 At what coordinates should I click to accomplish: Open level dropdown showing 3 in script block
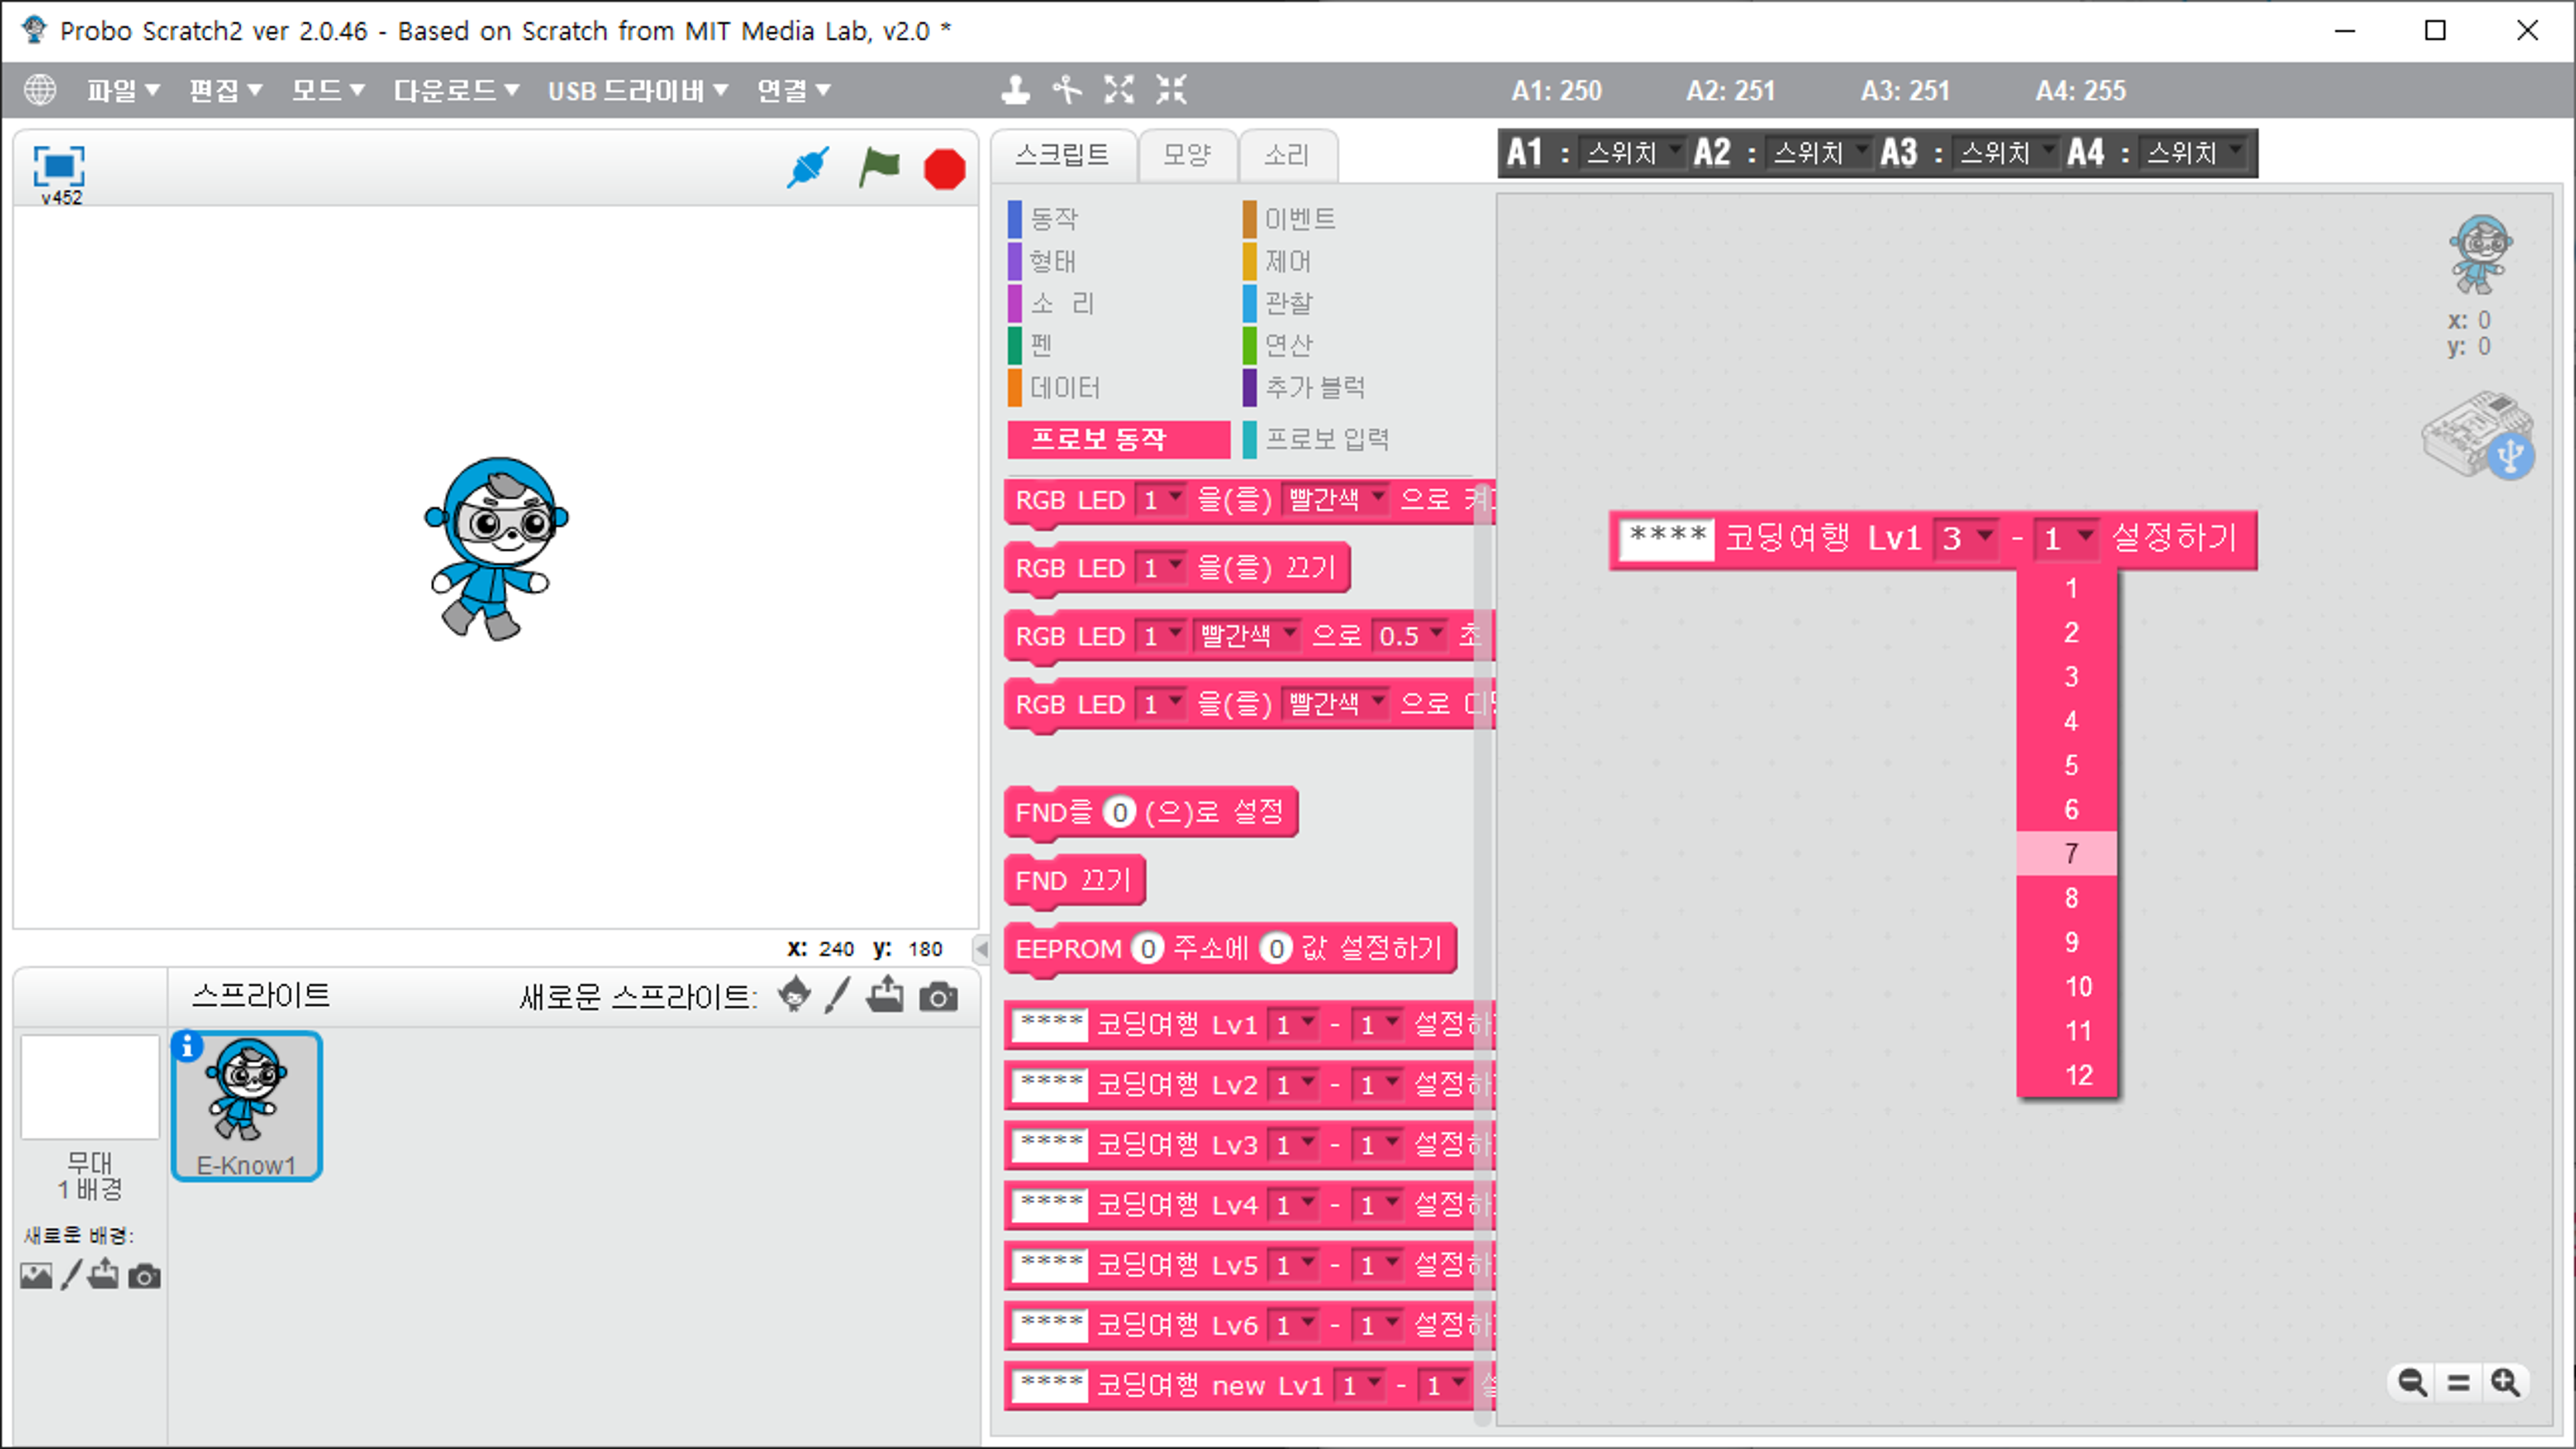click(x=1967, y=539)
